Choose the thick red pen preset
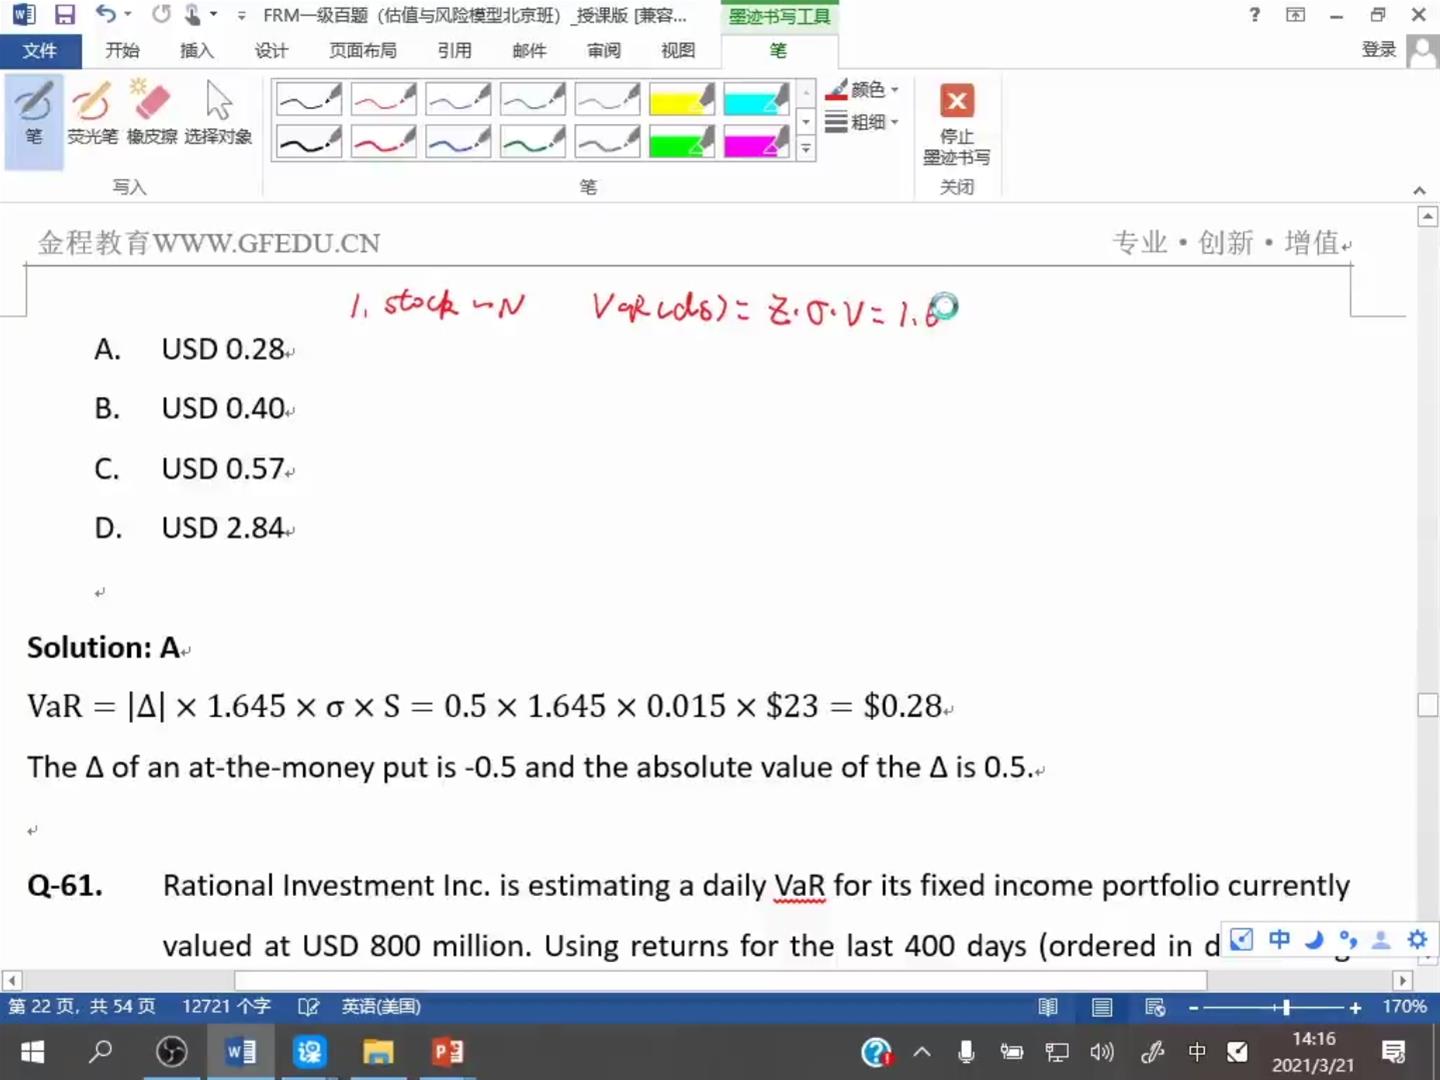This screenshot has height=1080, width=1440. pyautogui.click(x=383, y=142)
